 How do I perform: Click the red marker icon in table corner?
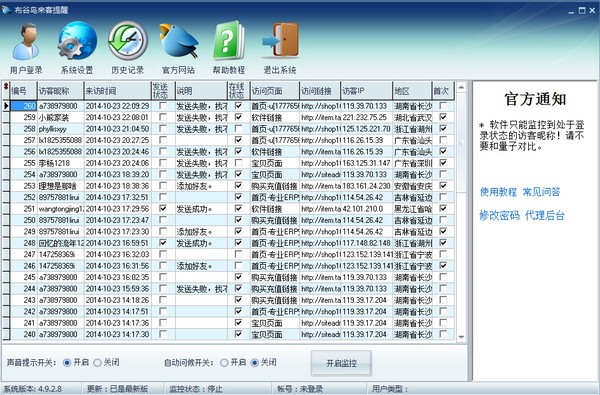(x=6, y=87)
